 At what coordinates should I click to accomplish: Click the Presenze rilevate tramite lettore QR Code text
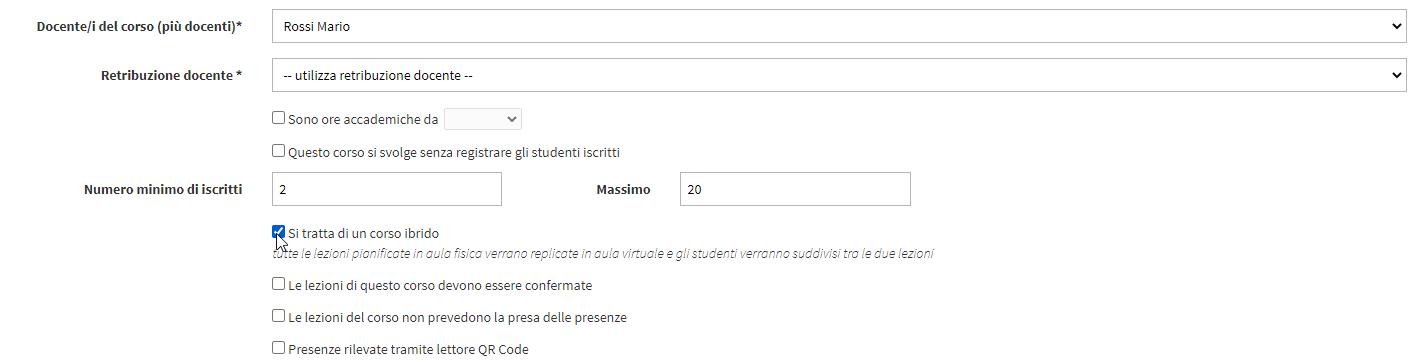(x=408, y=349)
